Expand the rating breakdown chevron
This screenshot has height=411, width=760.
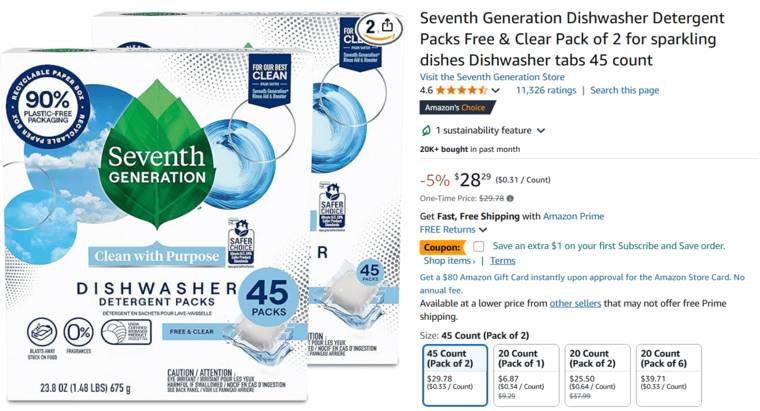[495, 91]
